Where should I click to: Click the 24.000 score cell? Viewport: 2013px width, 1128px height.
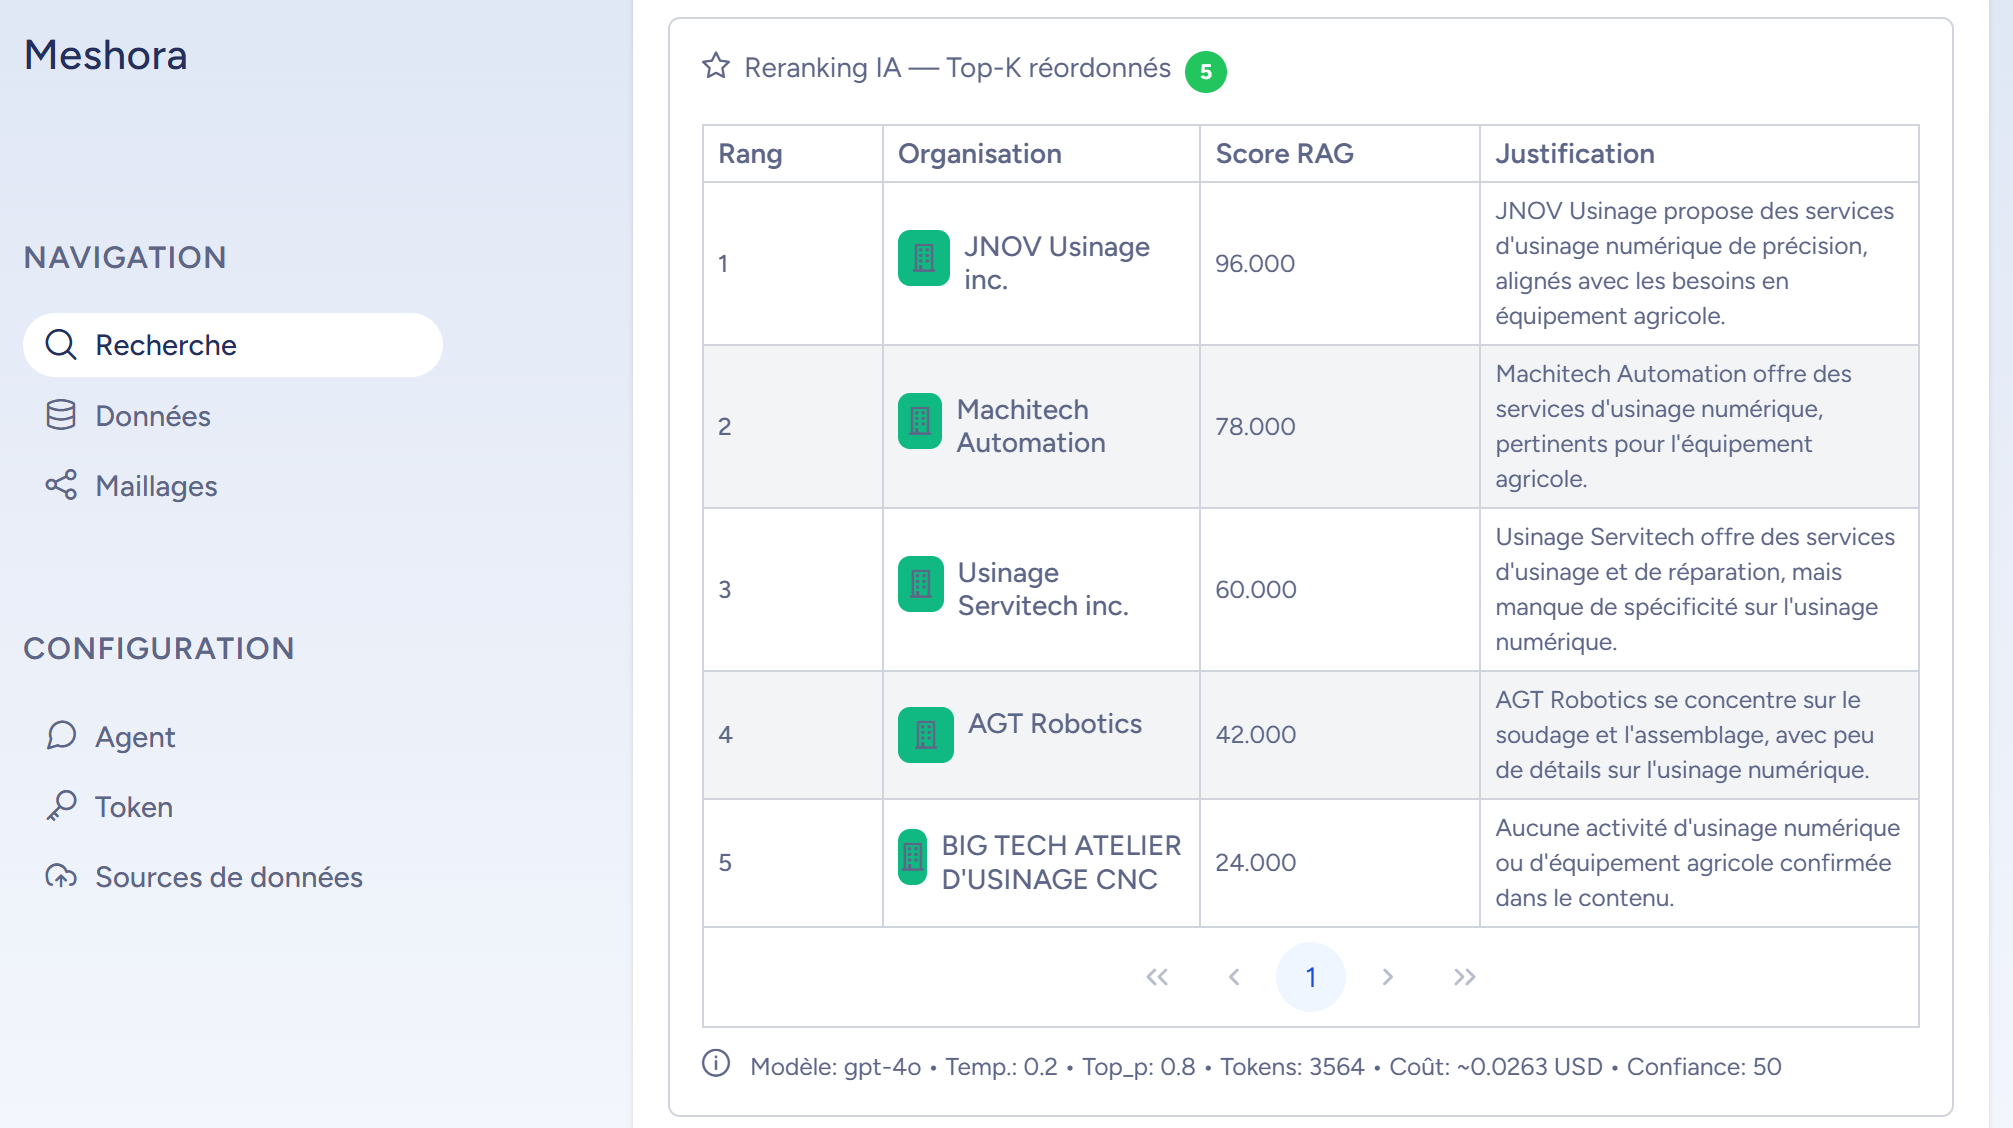(x=1340, y=863)
